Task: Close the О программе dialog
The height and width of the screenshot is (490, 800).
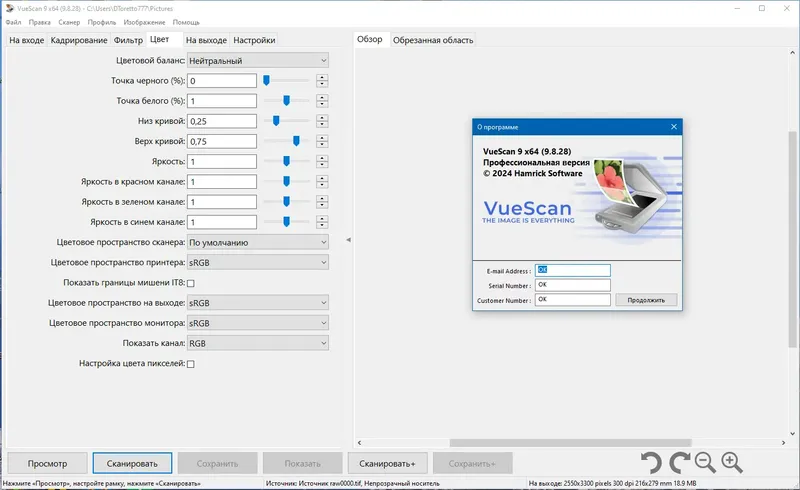Action: 673,127
